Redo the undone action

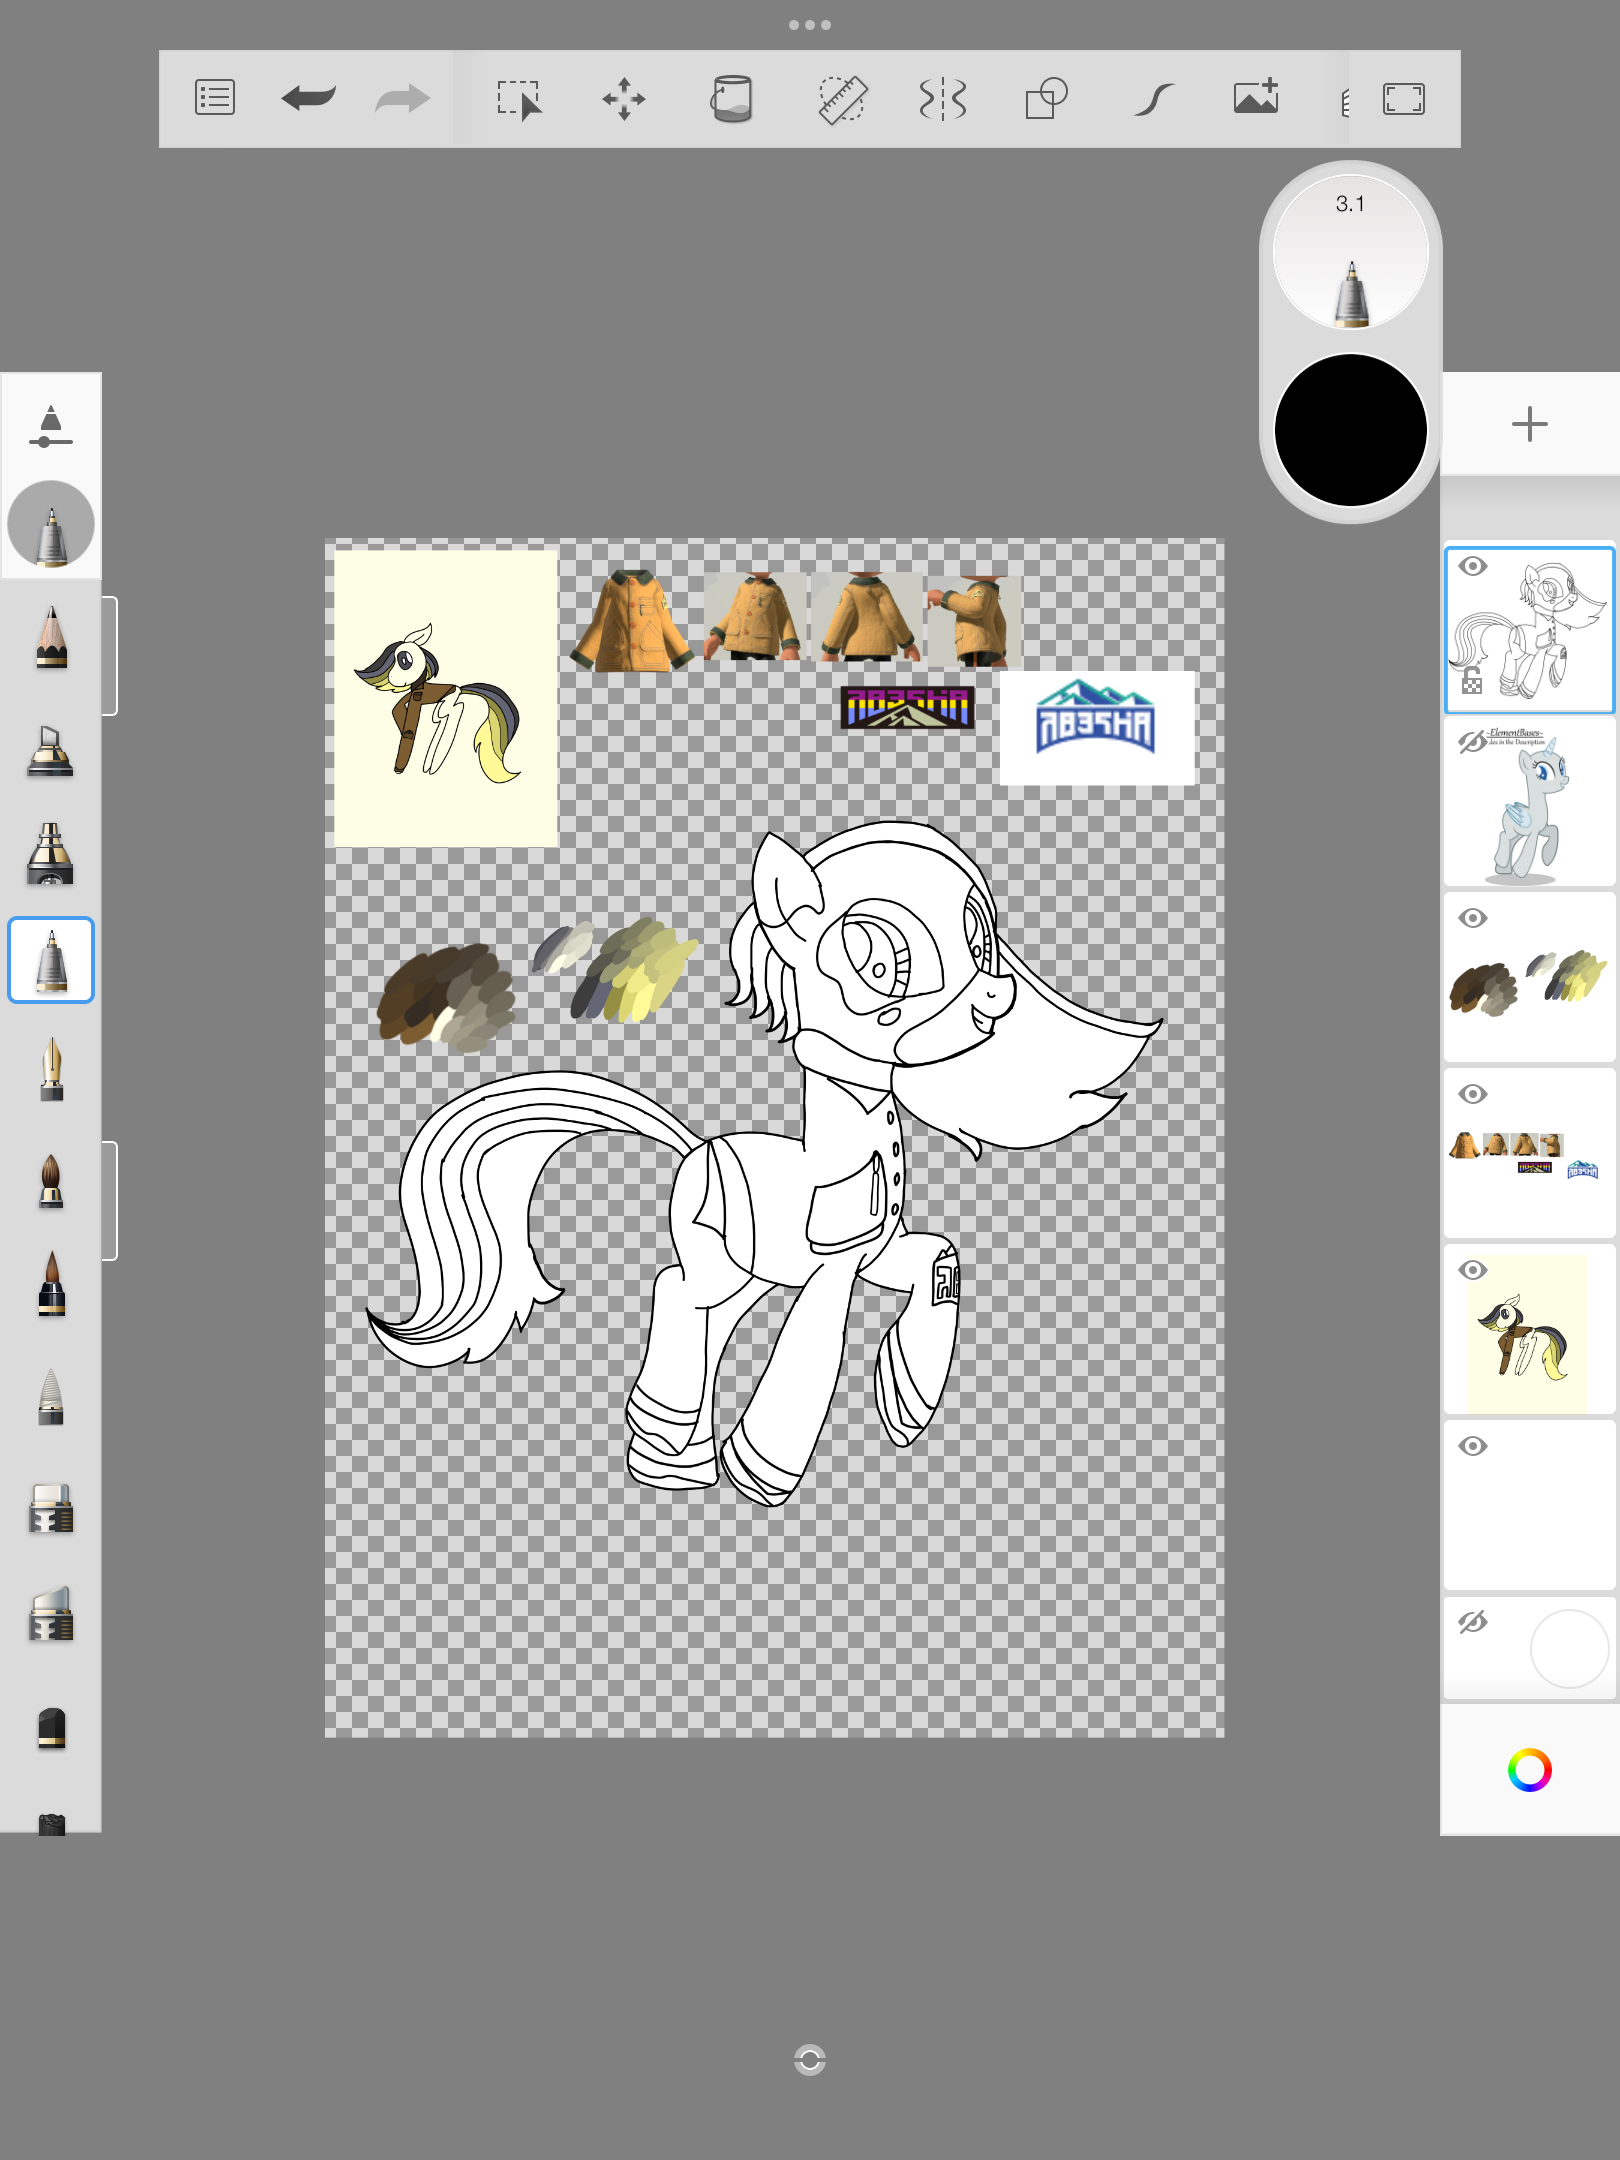tap(402, 99)
